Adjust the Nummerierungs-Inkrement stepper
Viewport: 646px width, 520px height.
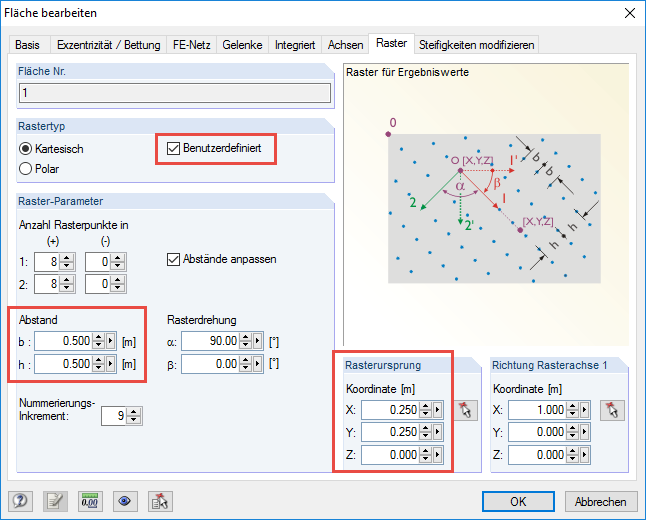(133, 416)
